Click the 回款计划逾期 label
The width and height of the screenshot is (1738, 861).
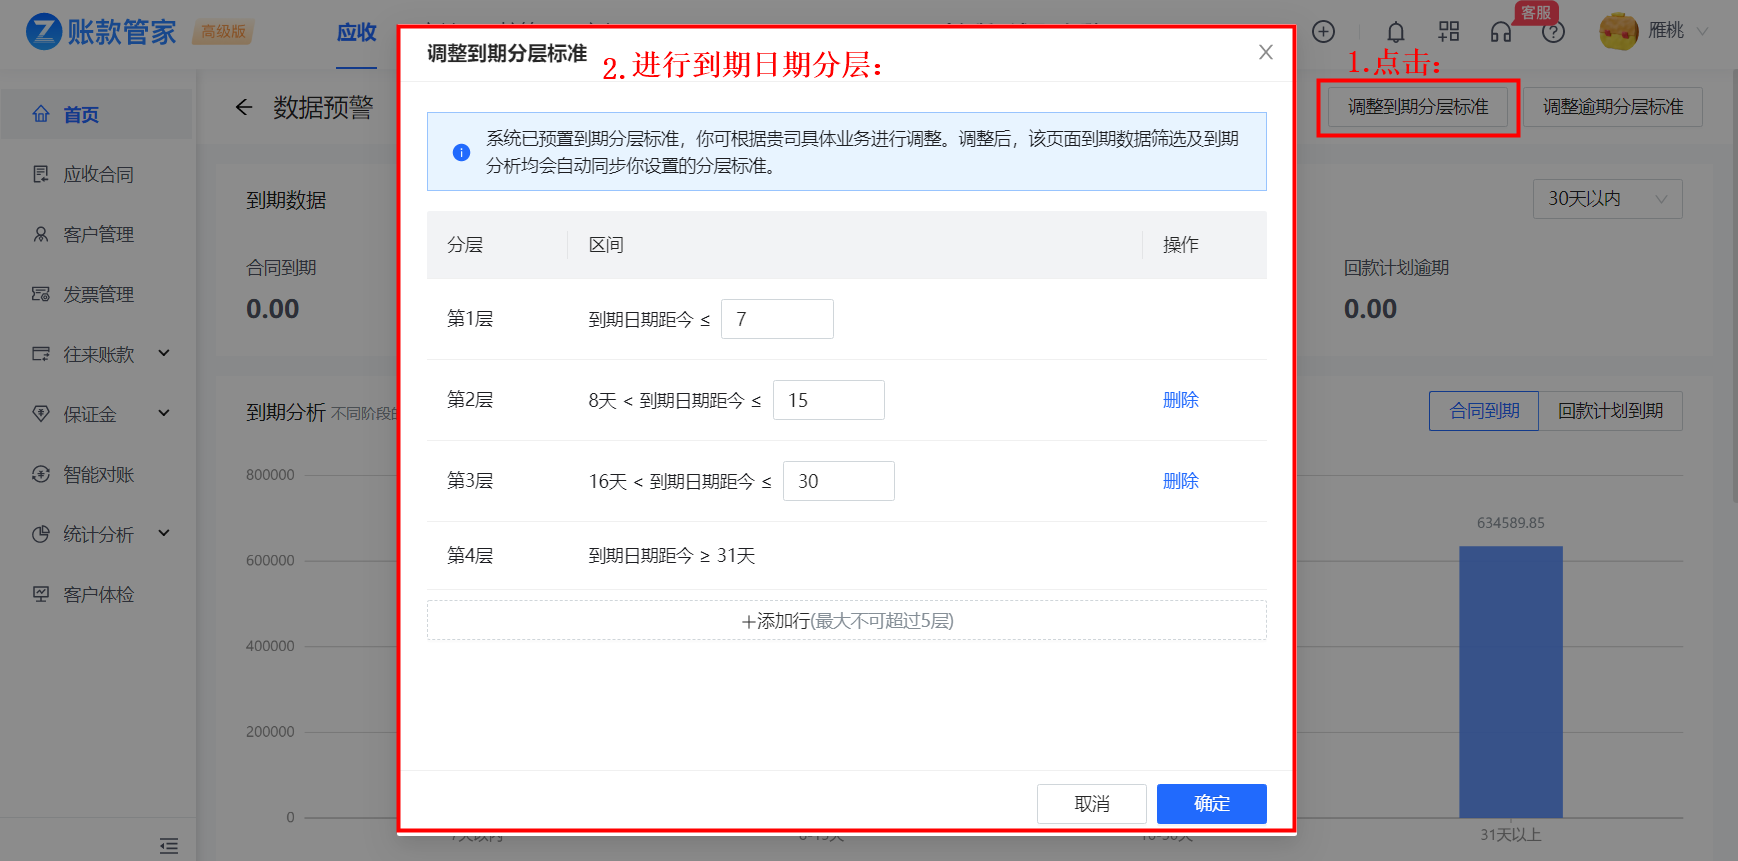[x=1396, y=268]
